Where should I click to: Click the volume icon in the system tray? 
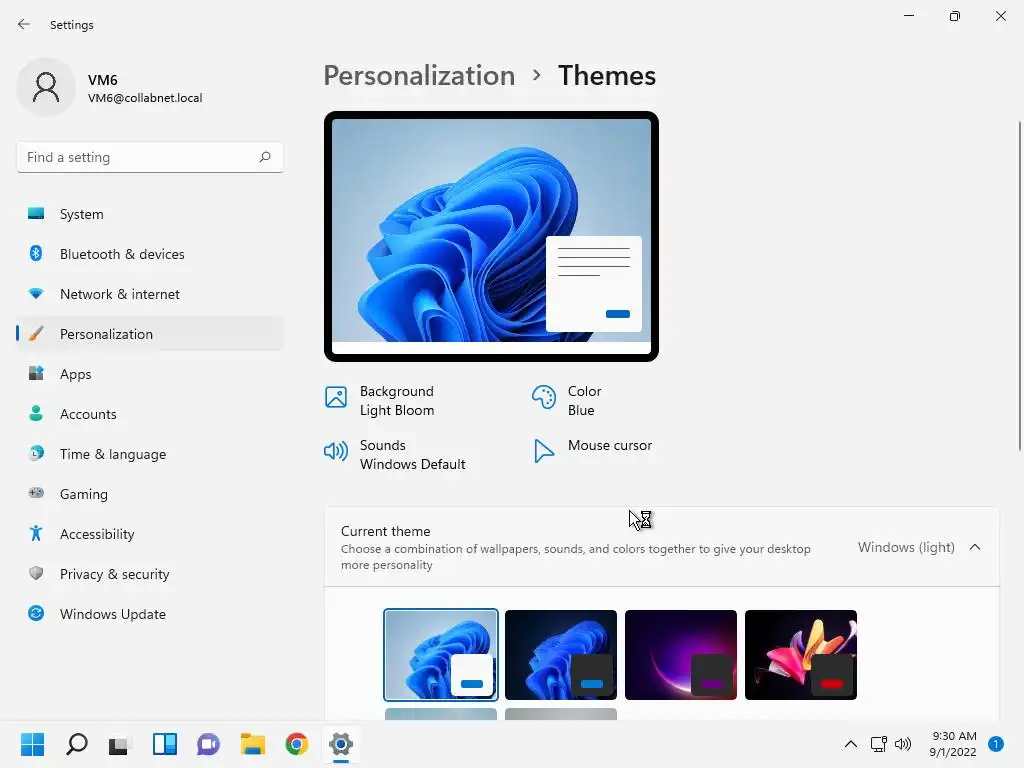click(903, 744)
